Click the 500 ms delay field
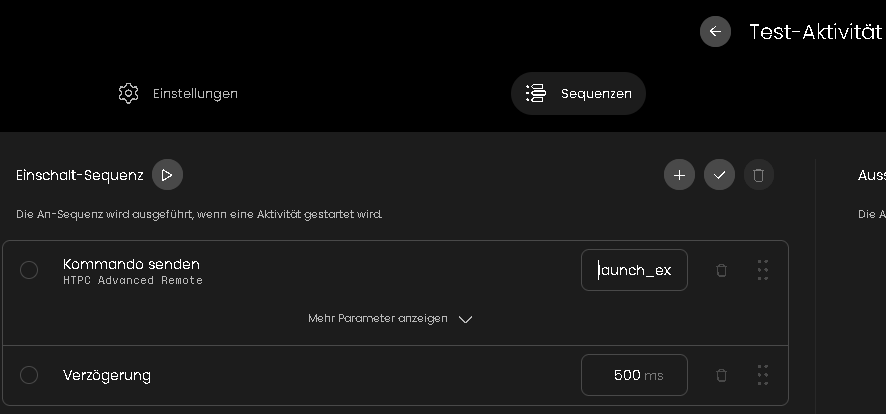Viewport: 886px width, 414px height. tap(634, 375)
